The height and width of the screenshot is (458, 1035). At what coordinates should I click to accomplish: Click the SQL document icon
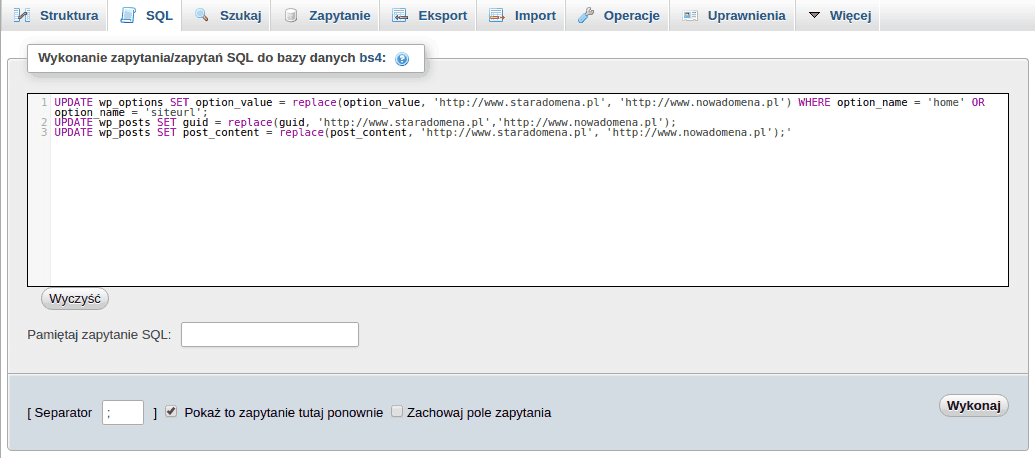click(x=128, y=15)
